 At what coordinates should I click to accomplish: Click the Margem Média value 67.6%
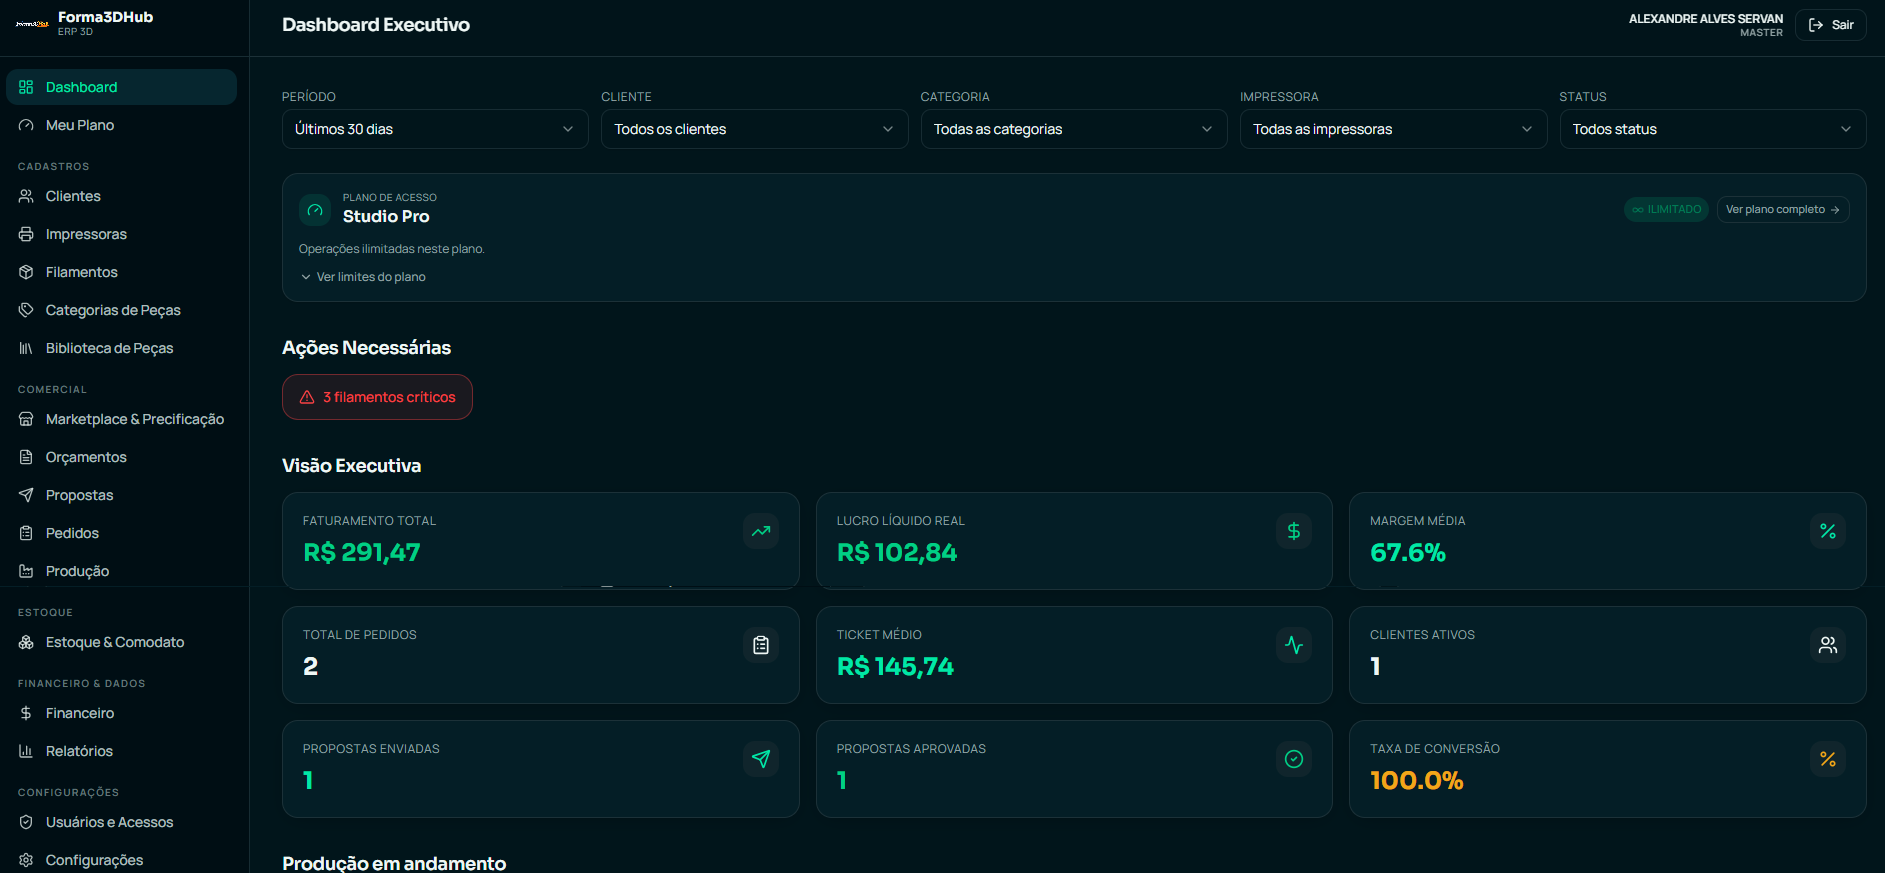pyautogui.click(x=1408, y=553)
